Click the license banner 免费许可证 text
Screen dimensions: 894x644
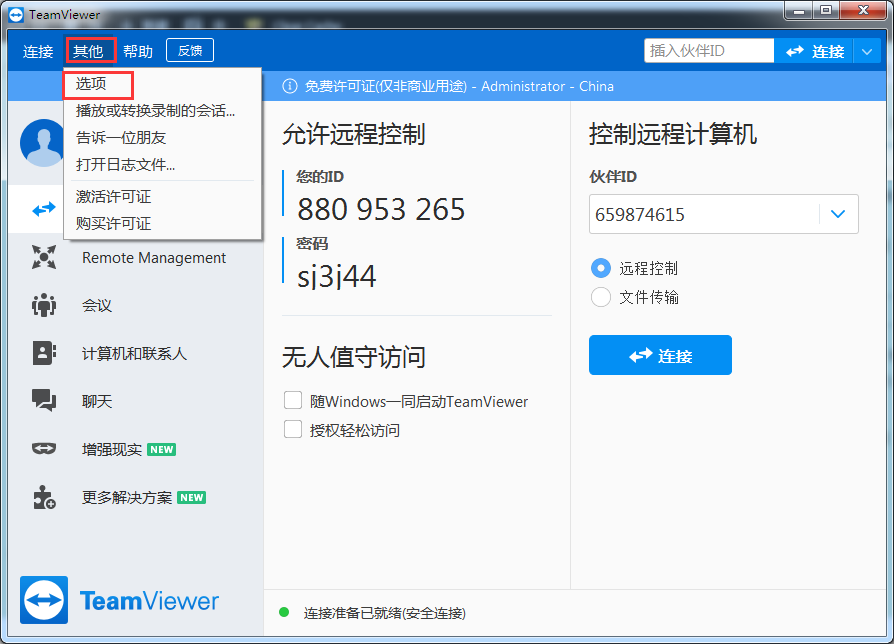pyautogui.click(x=385, y=87)
